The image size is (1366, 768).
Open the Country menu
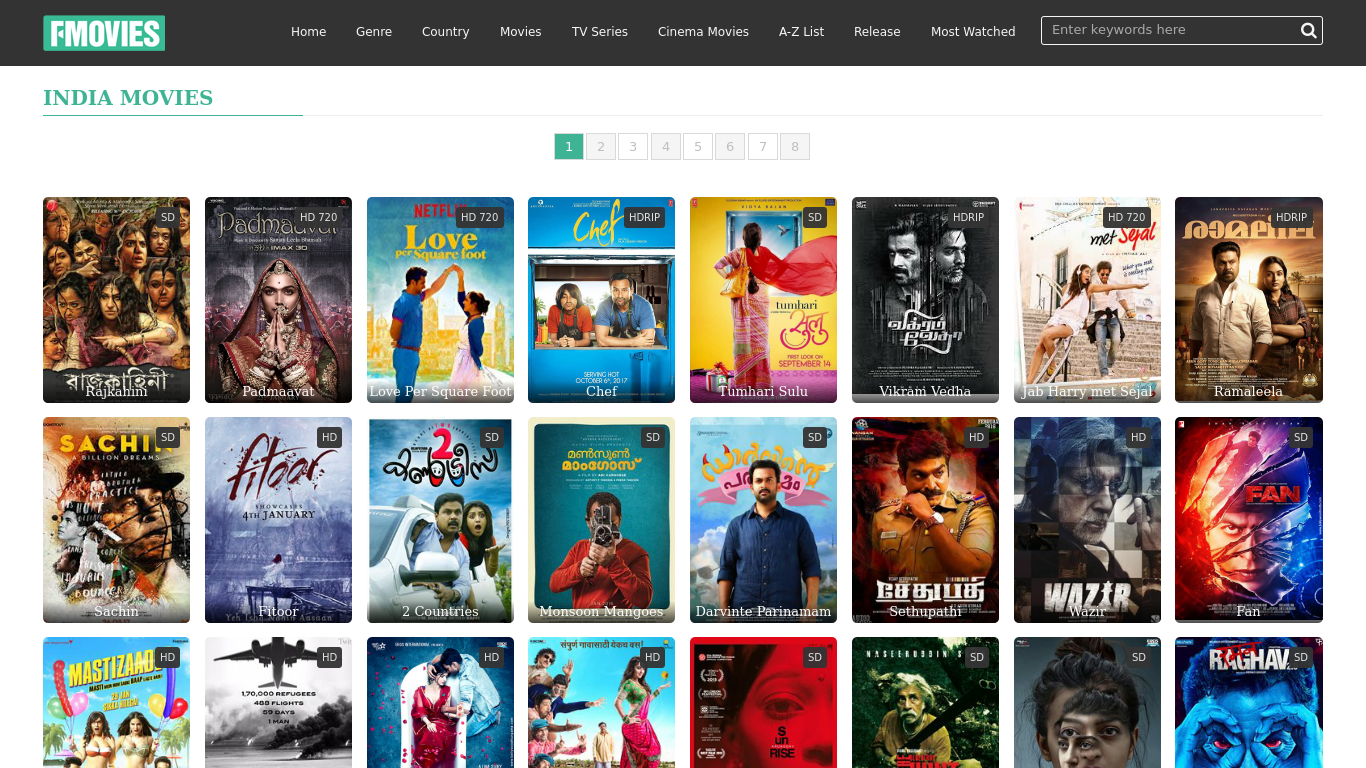click(445, 32)
